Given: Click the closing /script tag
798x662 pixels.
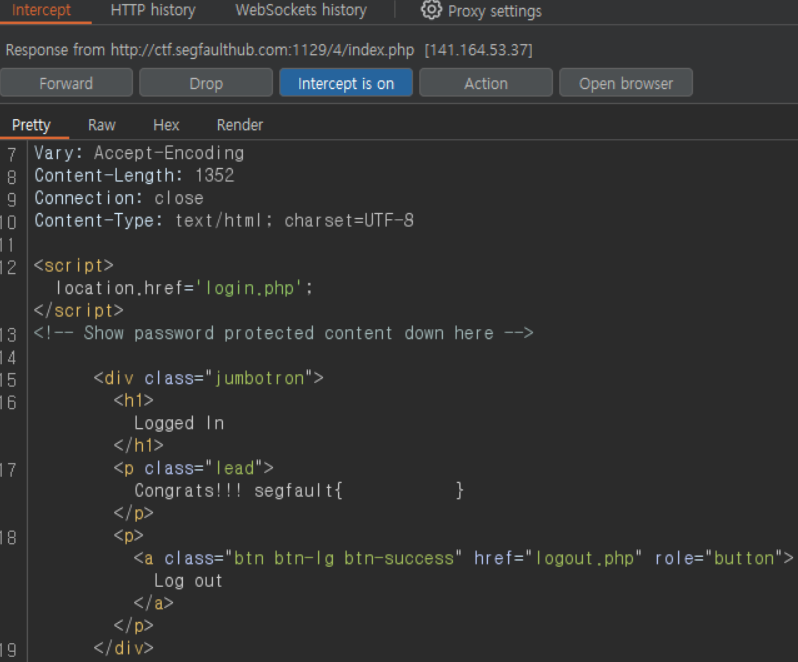Looking at the screenshot, I should (x=79, y=310).
